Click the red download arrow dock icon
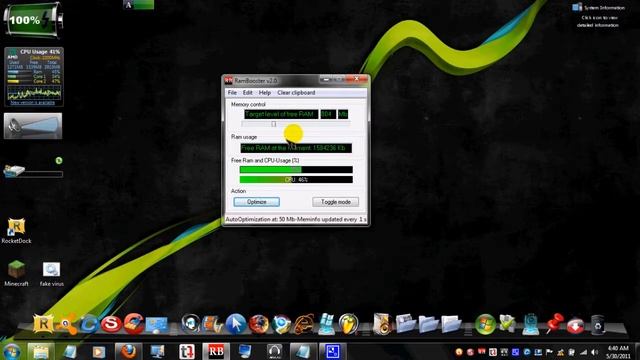The image size is (640, 360). point(575,325)
